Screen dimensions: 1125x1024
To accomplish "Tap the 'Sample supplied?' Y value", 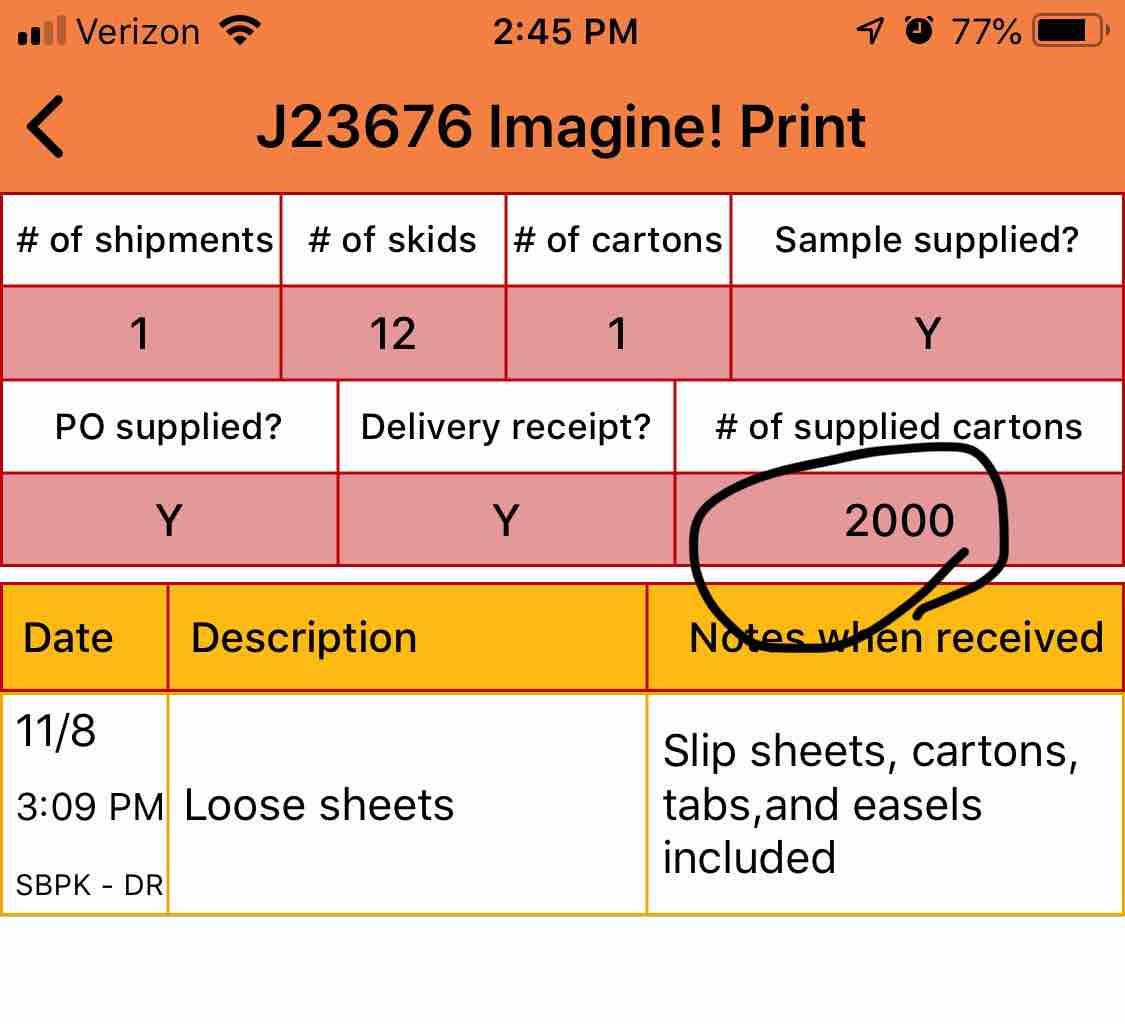I will 927,333.
